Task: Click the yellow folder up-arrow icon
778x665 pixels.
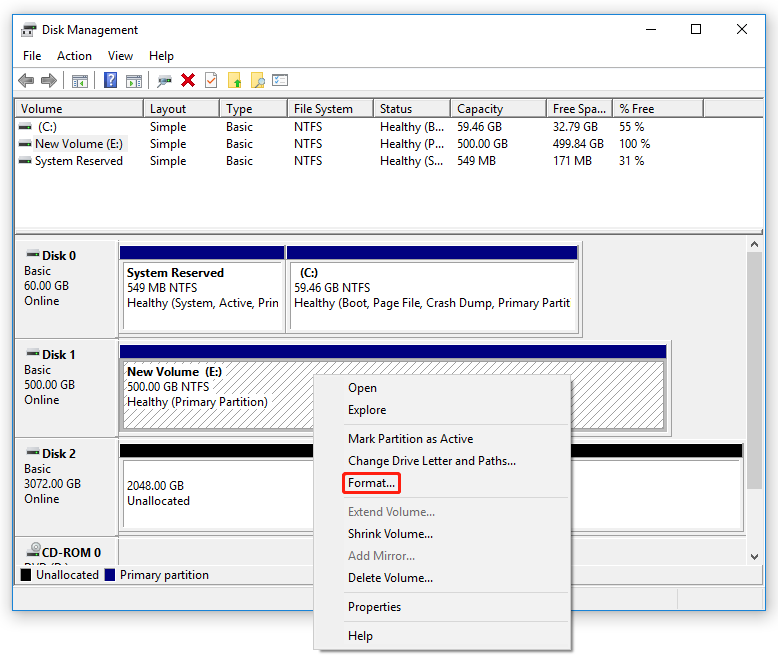Action: pos(235,80)
